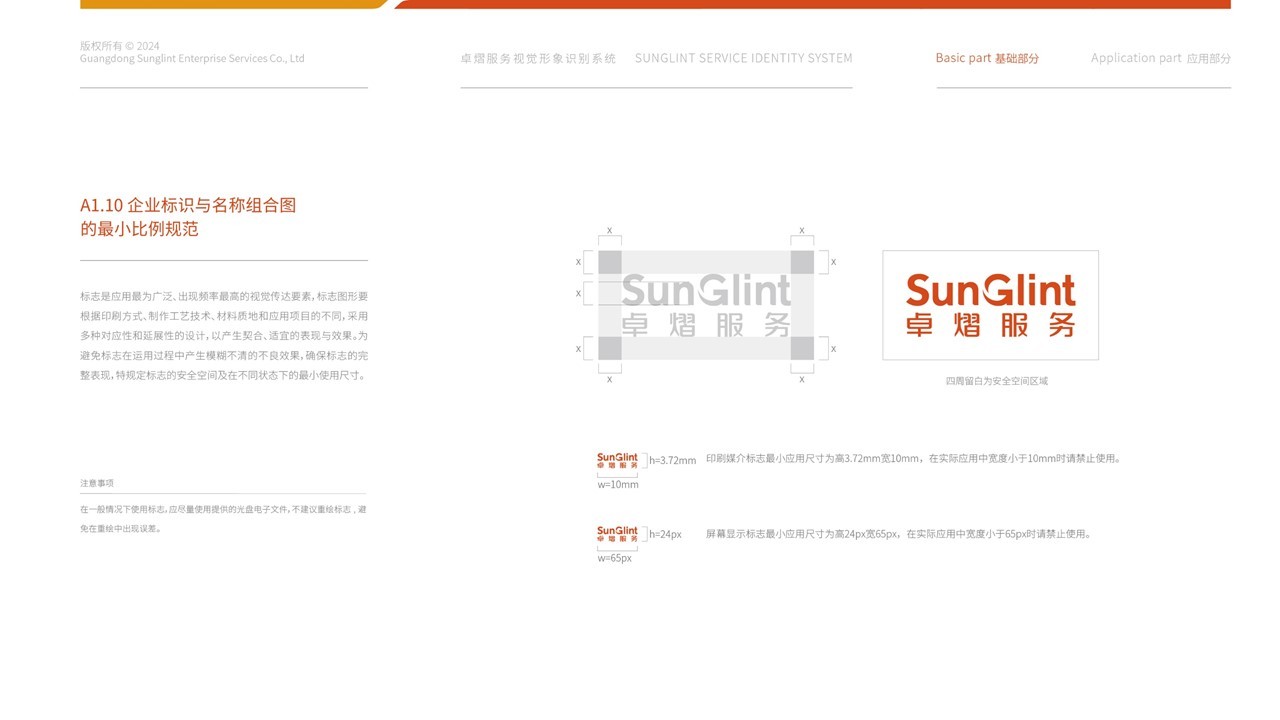The width and height of the screenshot is (1280, 720).
Task: Switch to the Basic part 基础部分 tab
Action: [987, 57]
